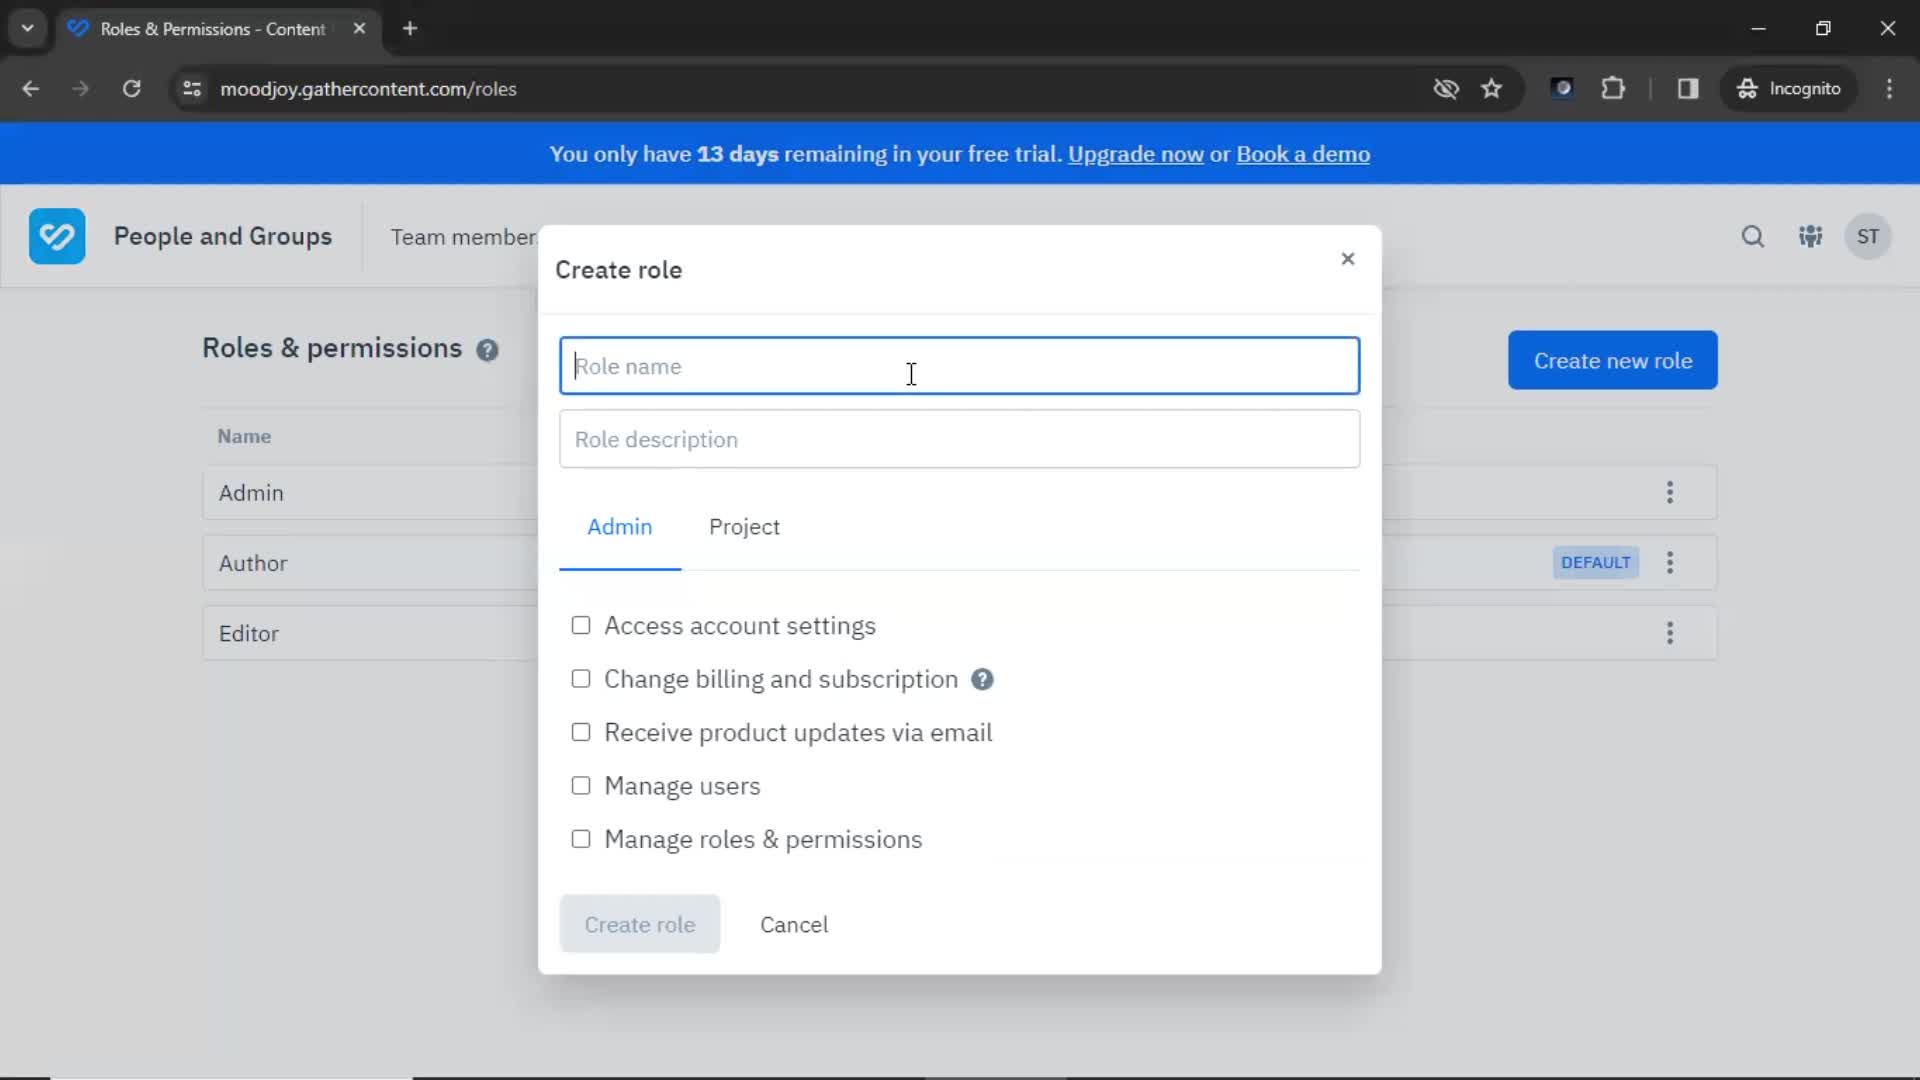Click the bookmark/star icon in address bar
This screenshot has width=1920, height=1080.
coord(1491,88)
